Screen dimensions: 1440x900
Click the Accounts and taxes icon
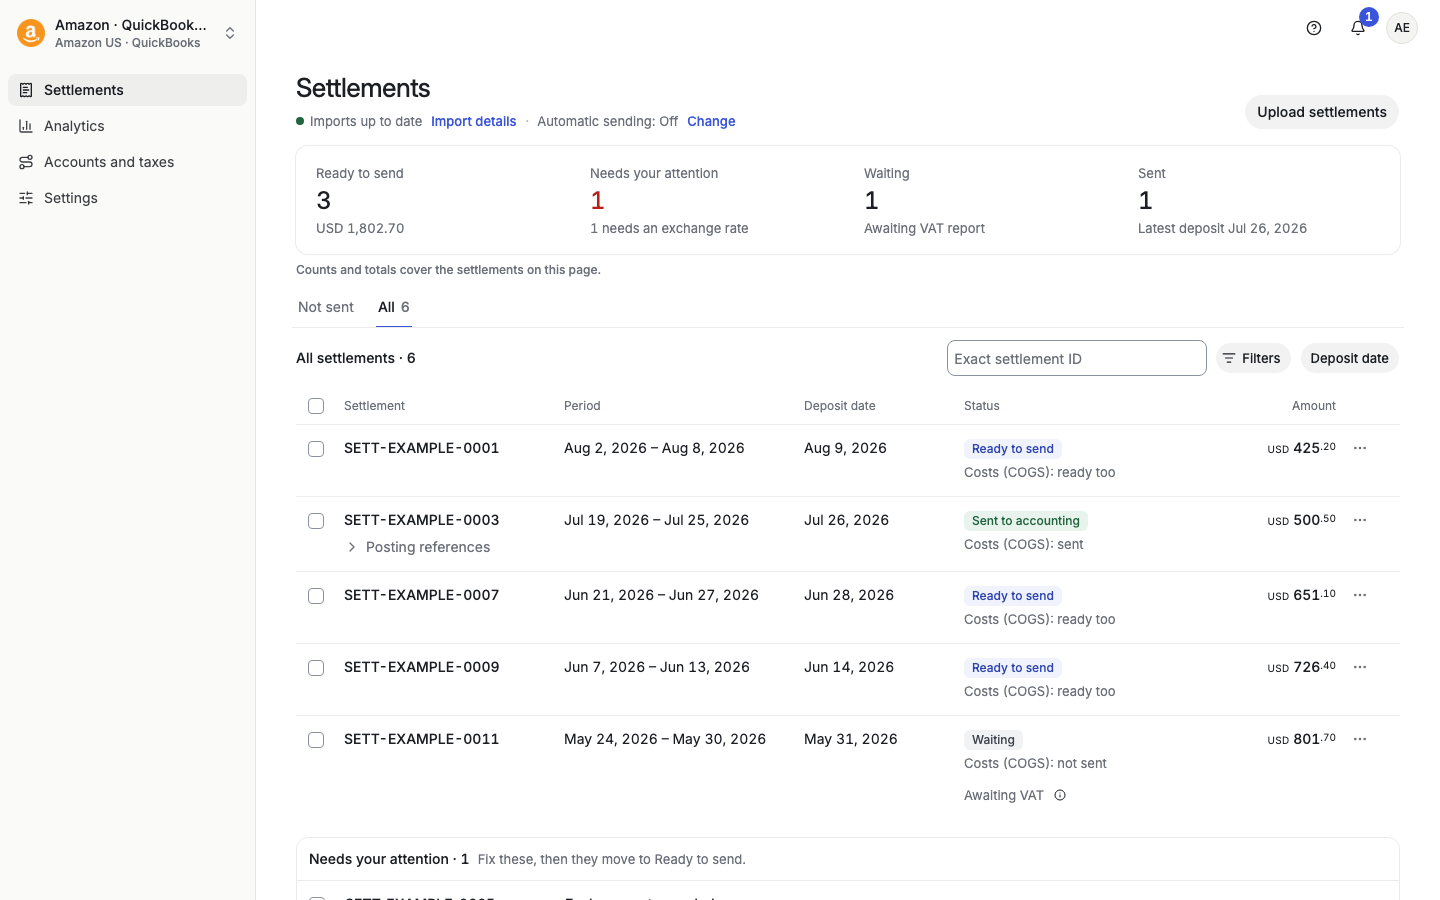(26, 162)
